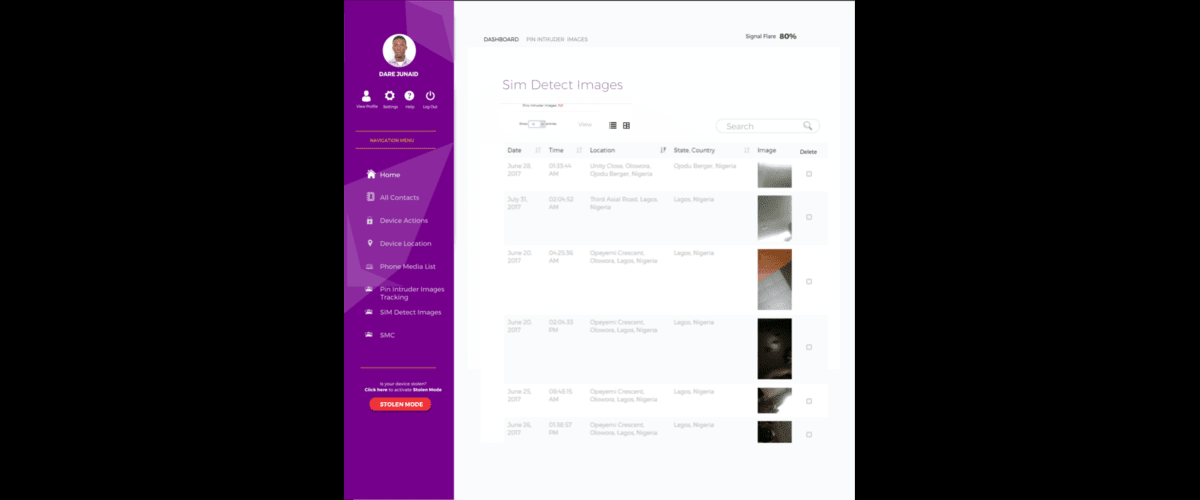The image size is (1200, 500).
Task: Open intruder thumbnail for July 31 entry
Action: point(775,219)
